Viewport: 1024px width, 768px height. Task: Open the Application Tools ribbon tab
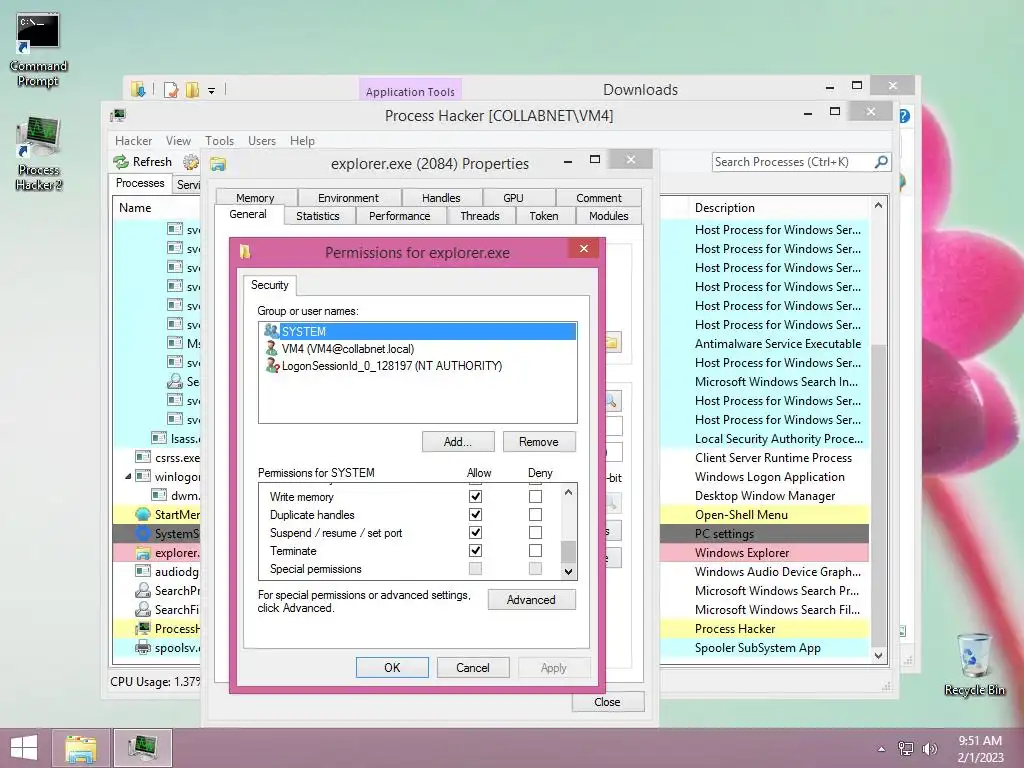(x=410, y=91)
